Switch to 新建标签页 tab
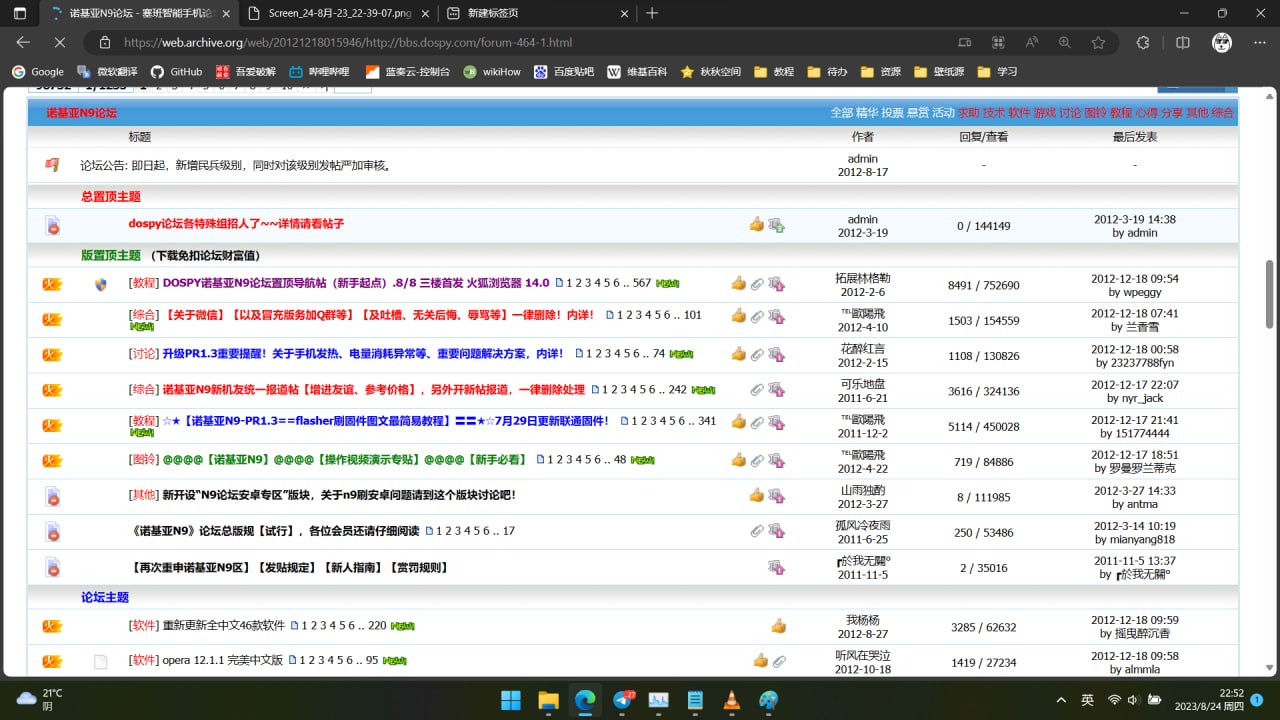 [x=536, y=13]
